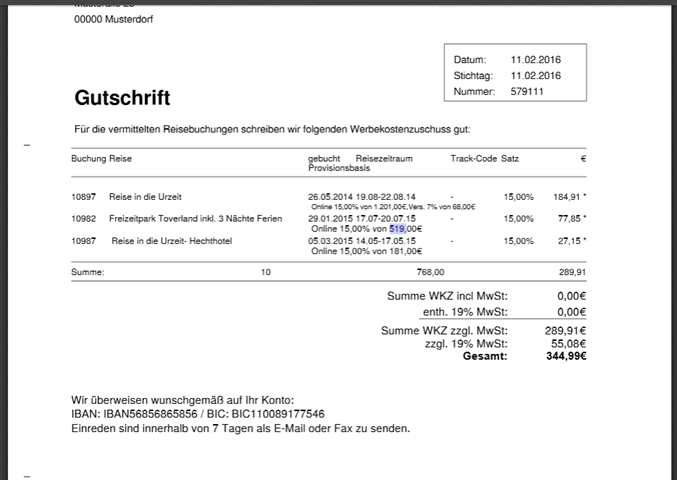This screenshot has width=677, height=480.
Task: Select booking number 10982
Action: 83,218
